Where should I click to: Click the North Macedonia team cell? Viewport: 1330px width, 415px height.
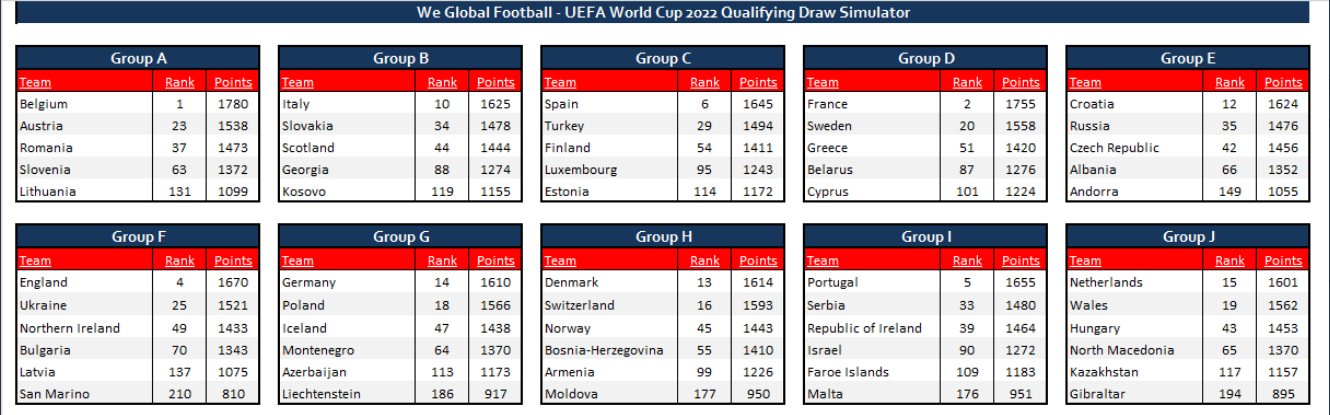point(1122,350)
